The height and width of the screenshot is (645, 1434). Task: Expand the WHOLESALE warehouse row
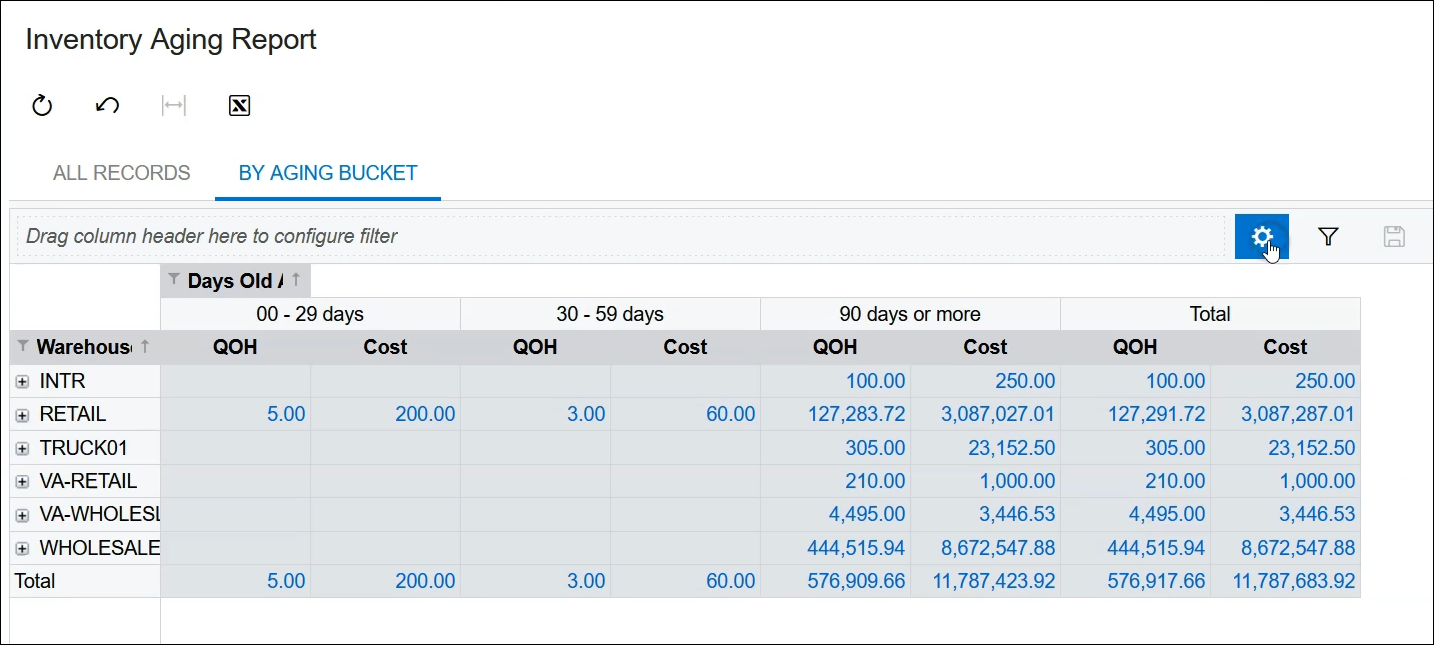click(x=22, y=548)
